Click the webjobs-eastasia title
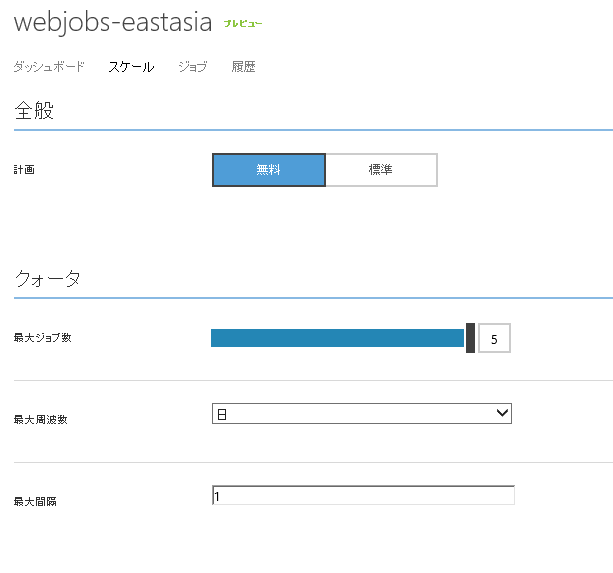Image resolution: width=613 pixels, height=573 pixels. tap(114, 24)
